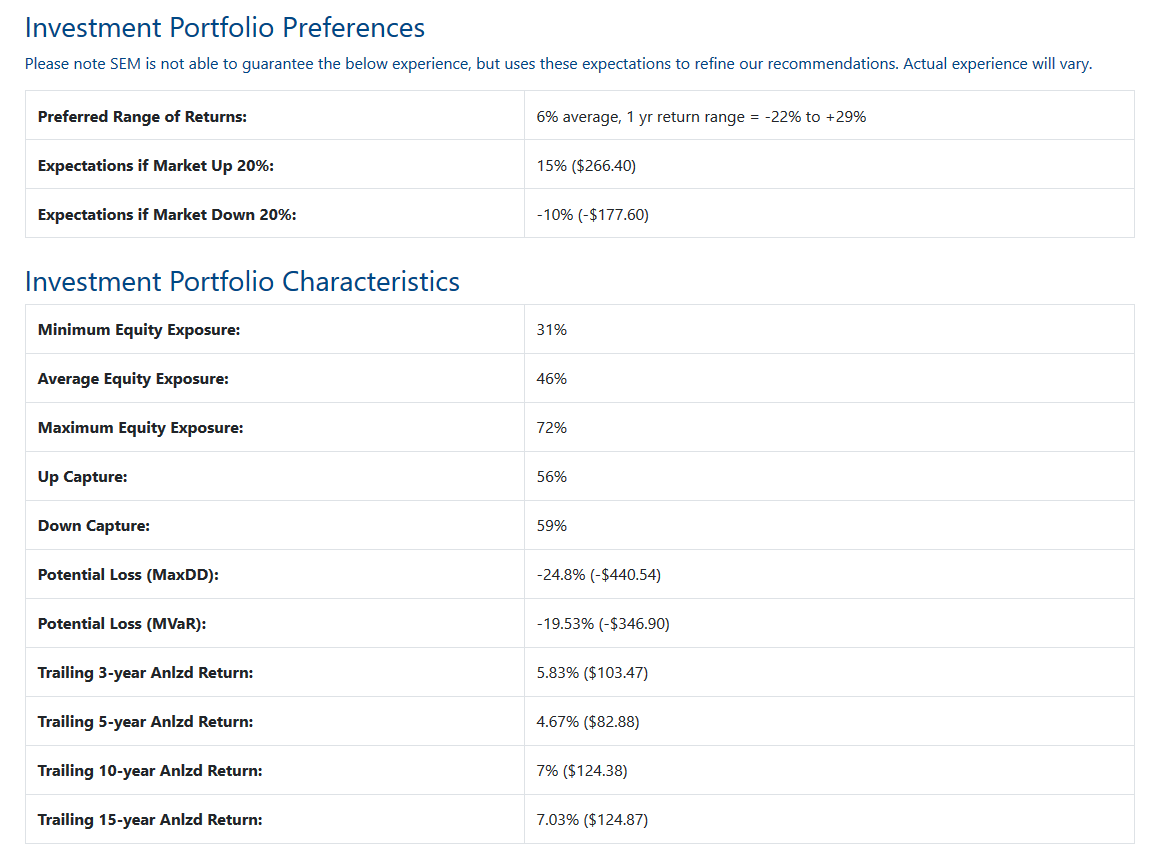
Task: Click the Potential Loss (MaxDD) label
Action: coord(129,574)
